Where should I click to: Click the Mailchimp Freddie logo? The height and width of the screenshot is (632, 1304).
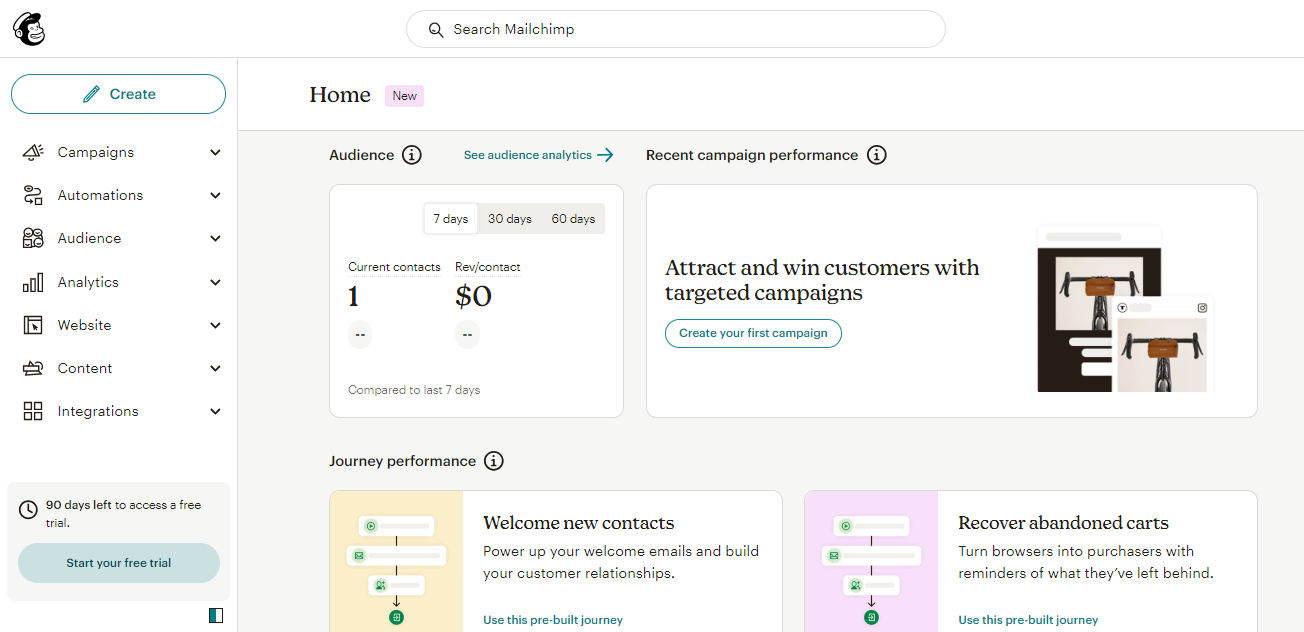point(29,29)
